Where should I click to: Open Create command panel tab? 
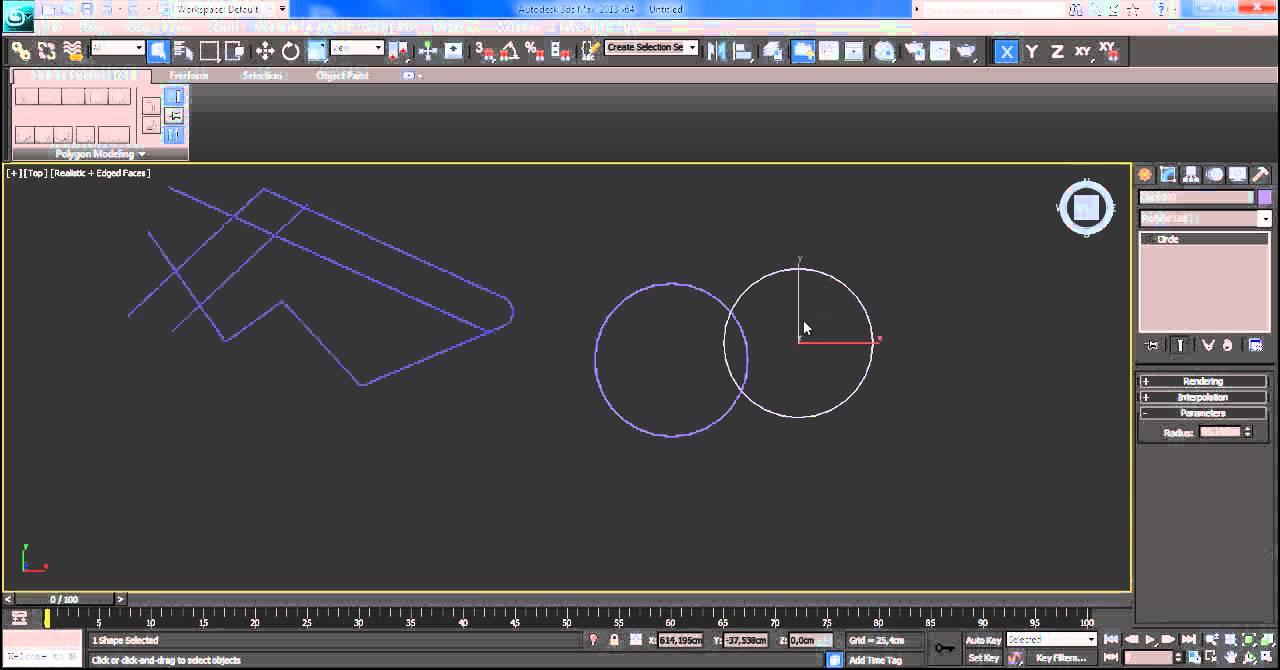coord(1145,175)
